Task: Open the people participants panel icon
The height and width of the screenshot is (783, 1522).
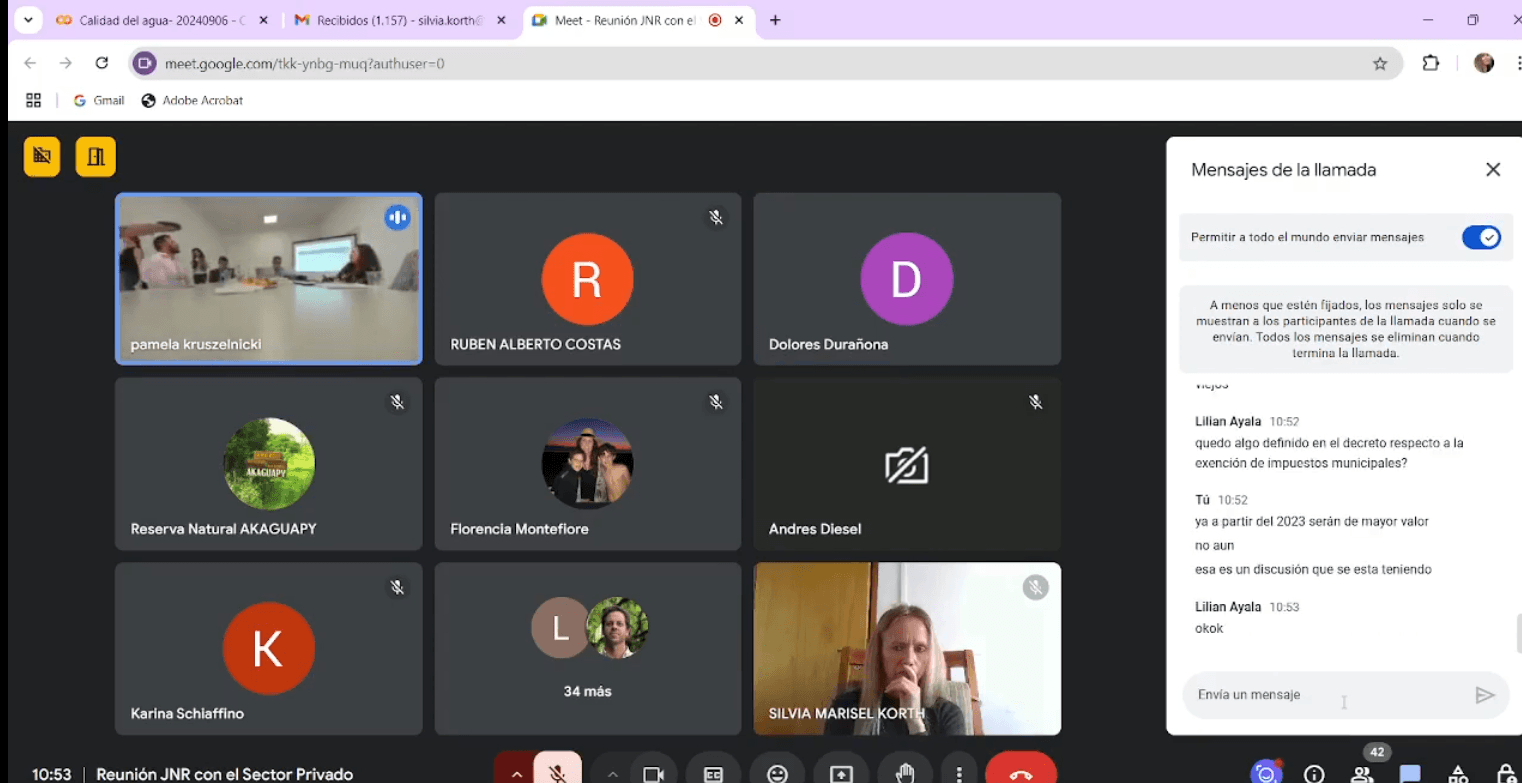Action: click(1362, 773)
